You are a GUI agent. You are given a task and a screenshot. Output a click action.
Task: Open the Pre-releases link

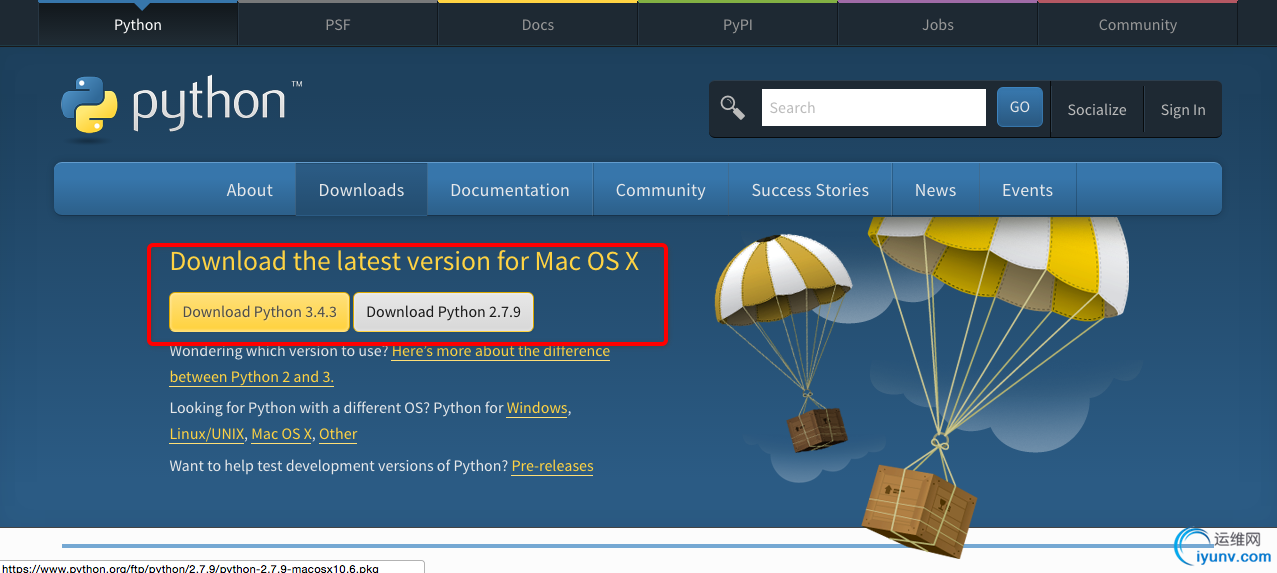553,466
